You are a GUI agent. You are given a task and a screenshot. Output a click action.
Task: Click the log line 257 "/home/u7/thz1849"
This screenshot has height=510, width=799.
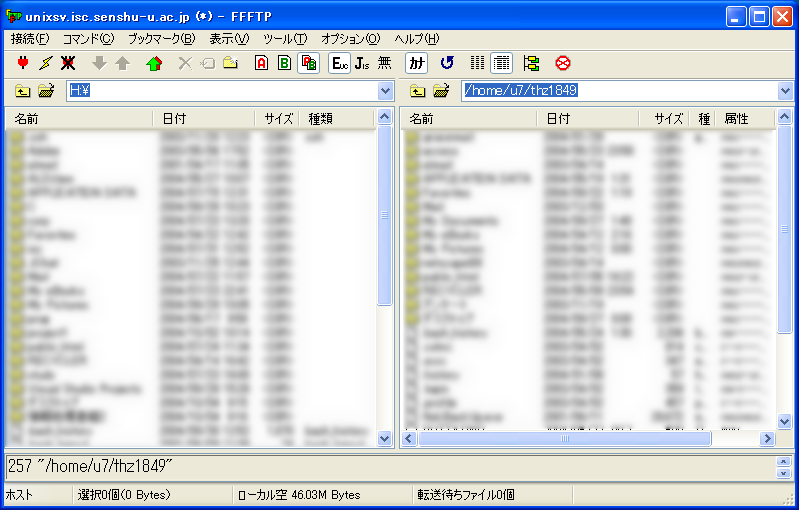tap(90, 466)
